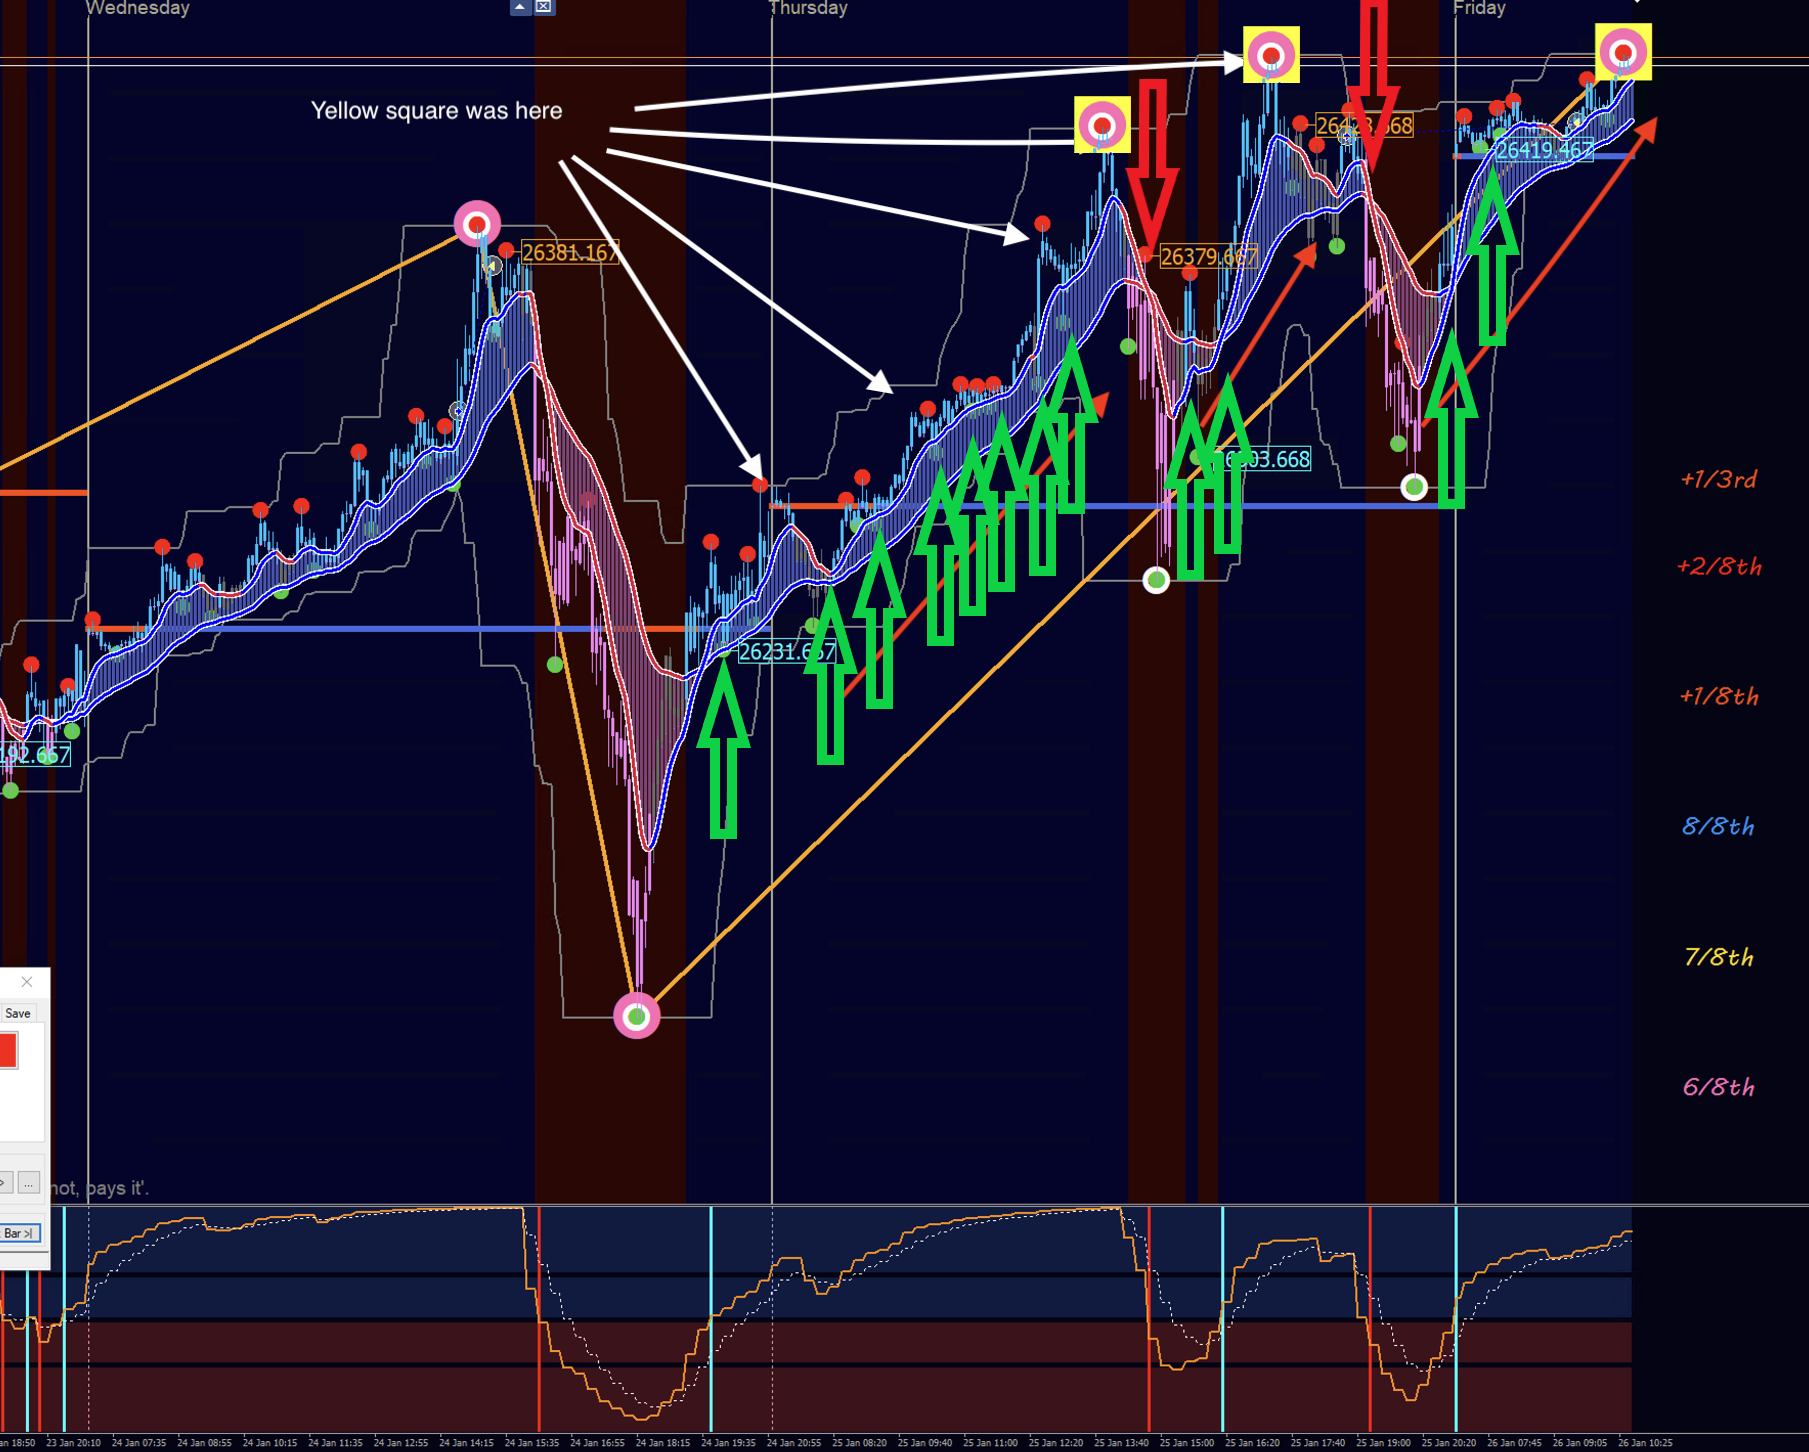The width and height of the screenshot is (1809, 1452).
Task: Click the pink-ringed green marker at the chart's lowest point
Action: tap(637, 1016)
